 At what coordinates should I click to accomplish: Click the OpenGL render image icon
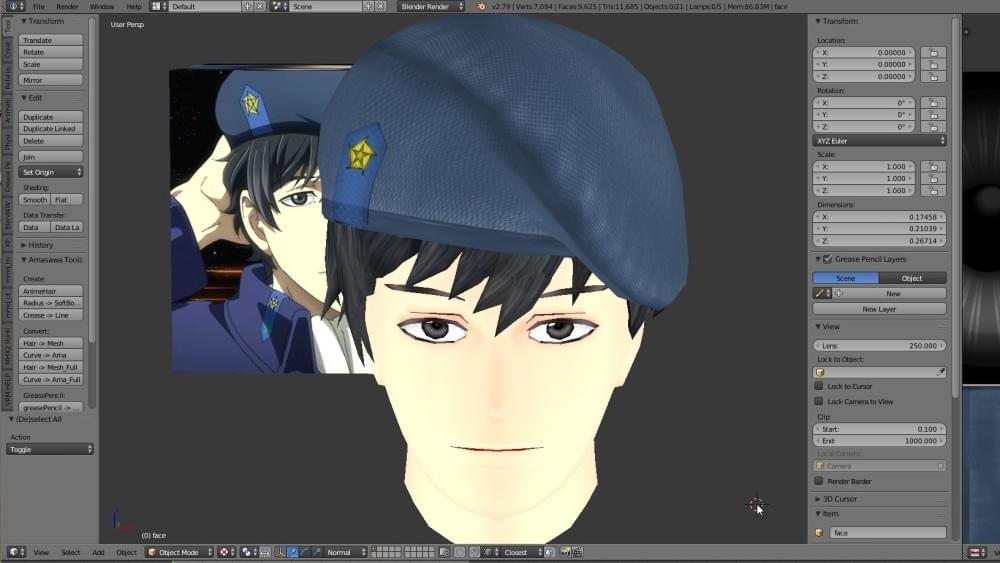(x=565, y=552)
